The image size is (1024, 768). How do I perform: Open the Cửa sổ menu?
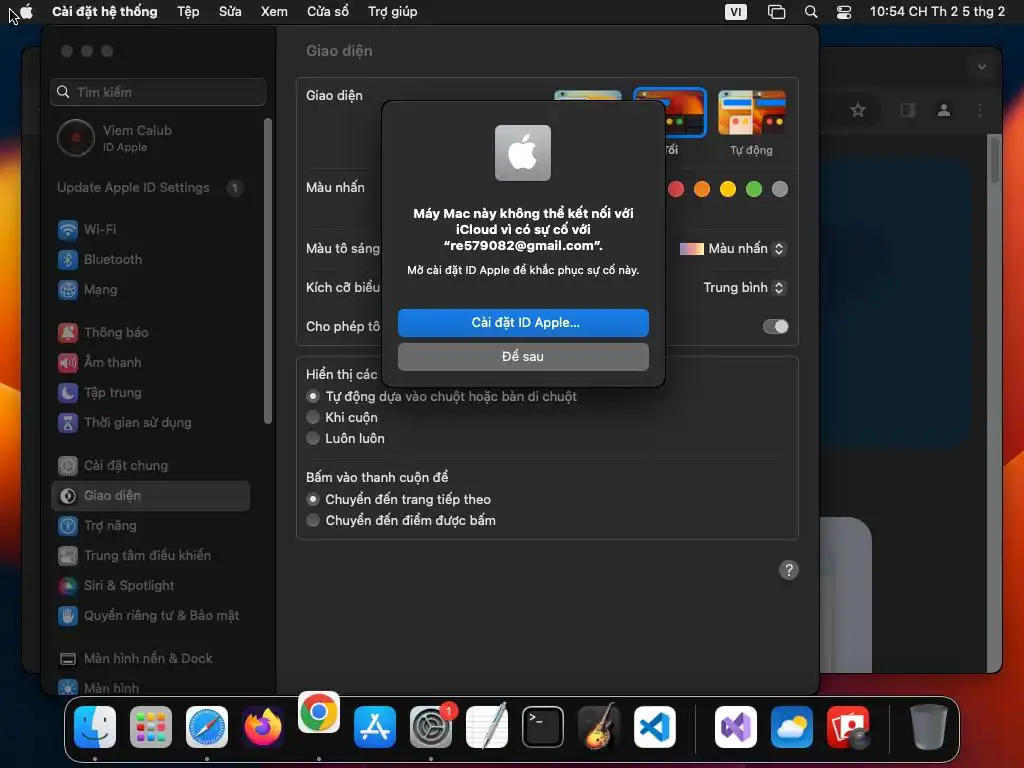[327, 11]
